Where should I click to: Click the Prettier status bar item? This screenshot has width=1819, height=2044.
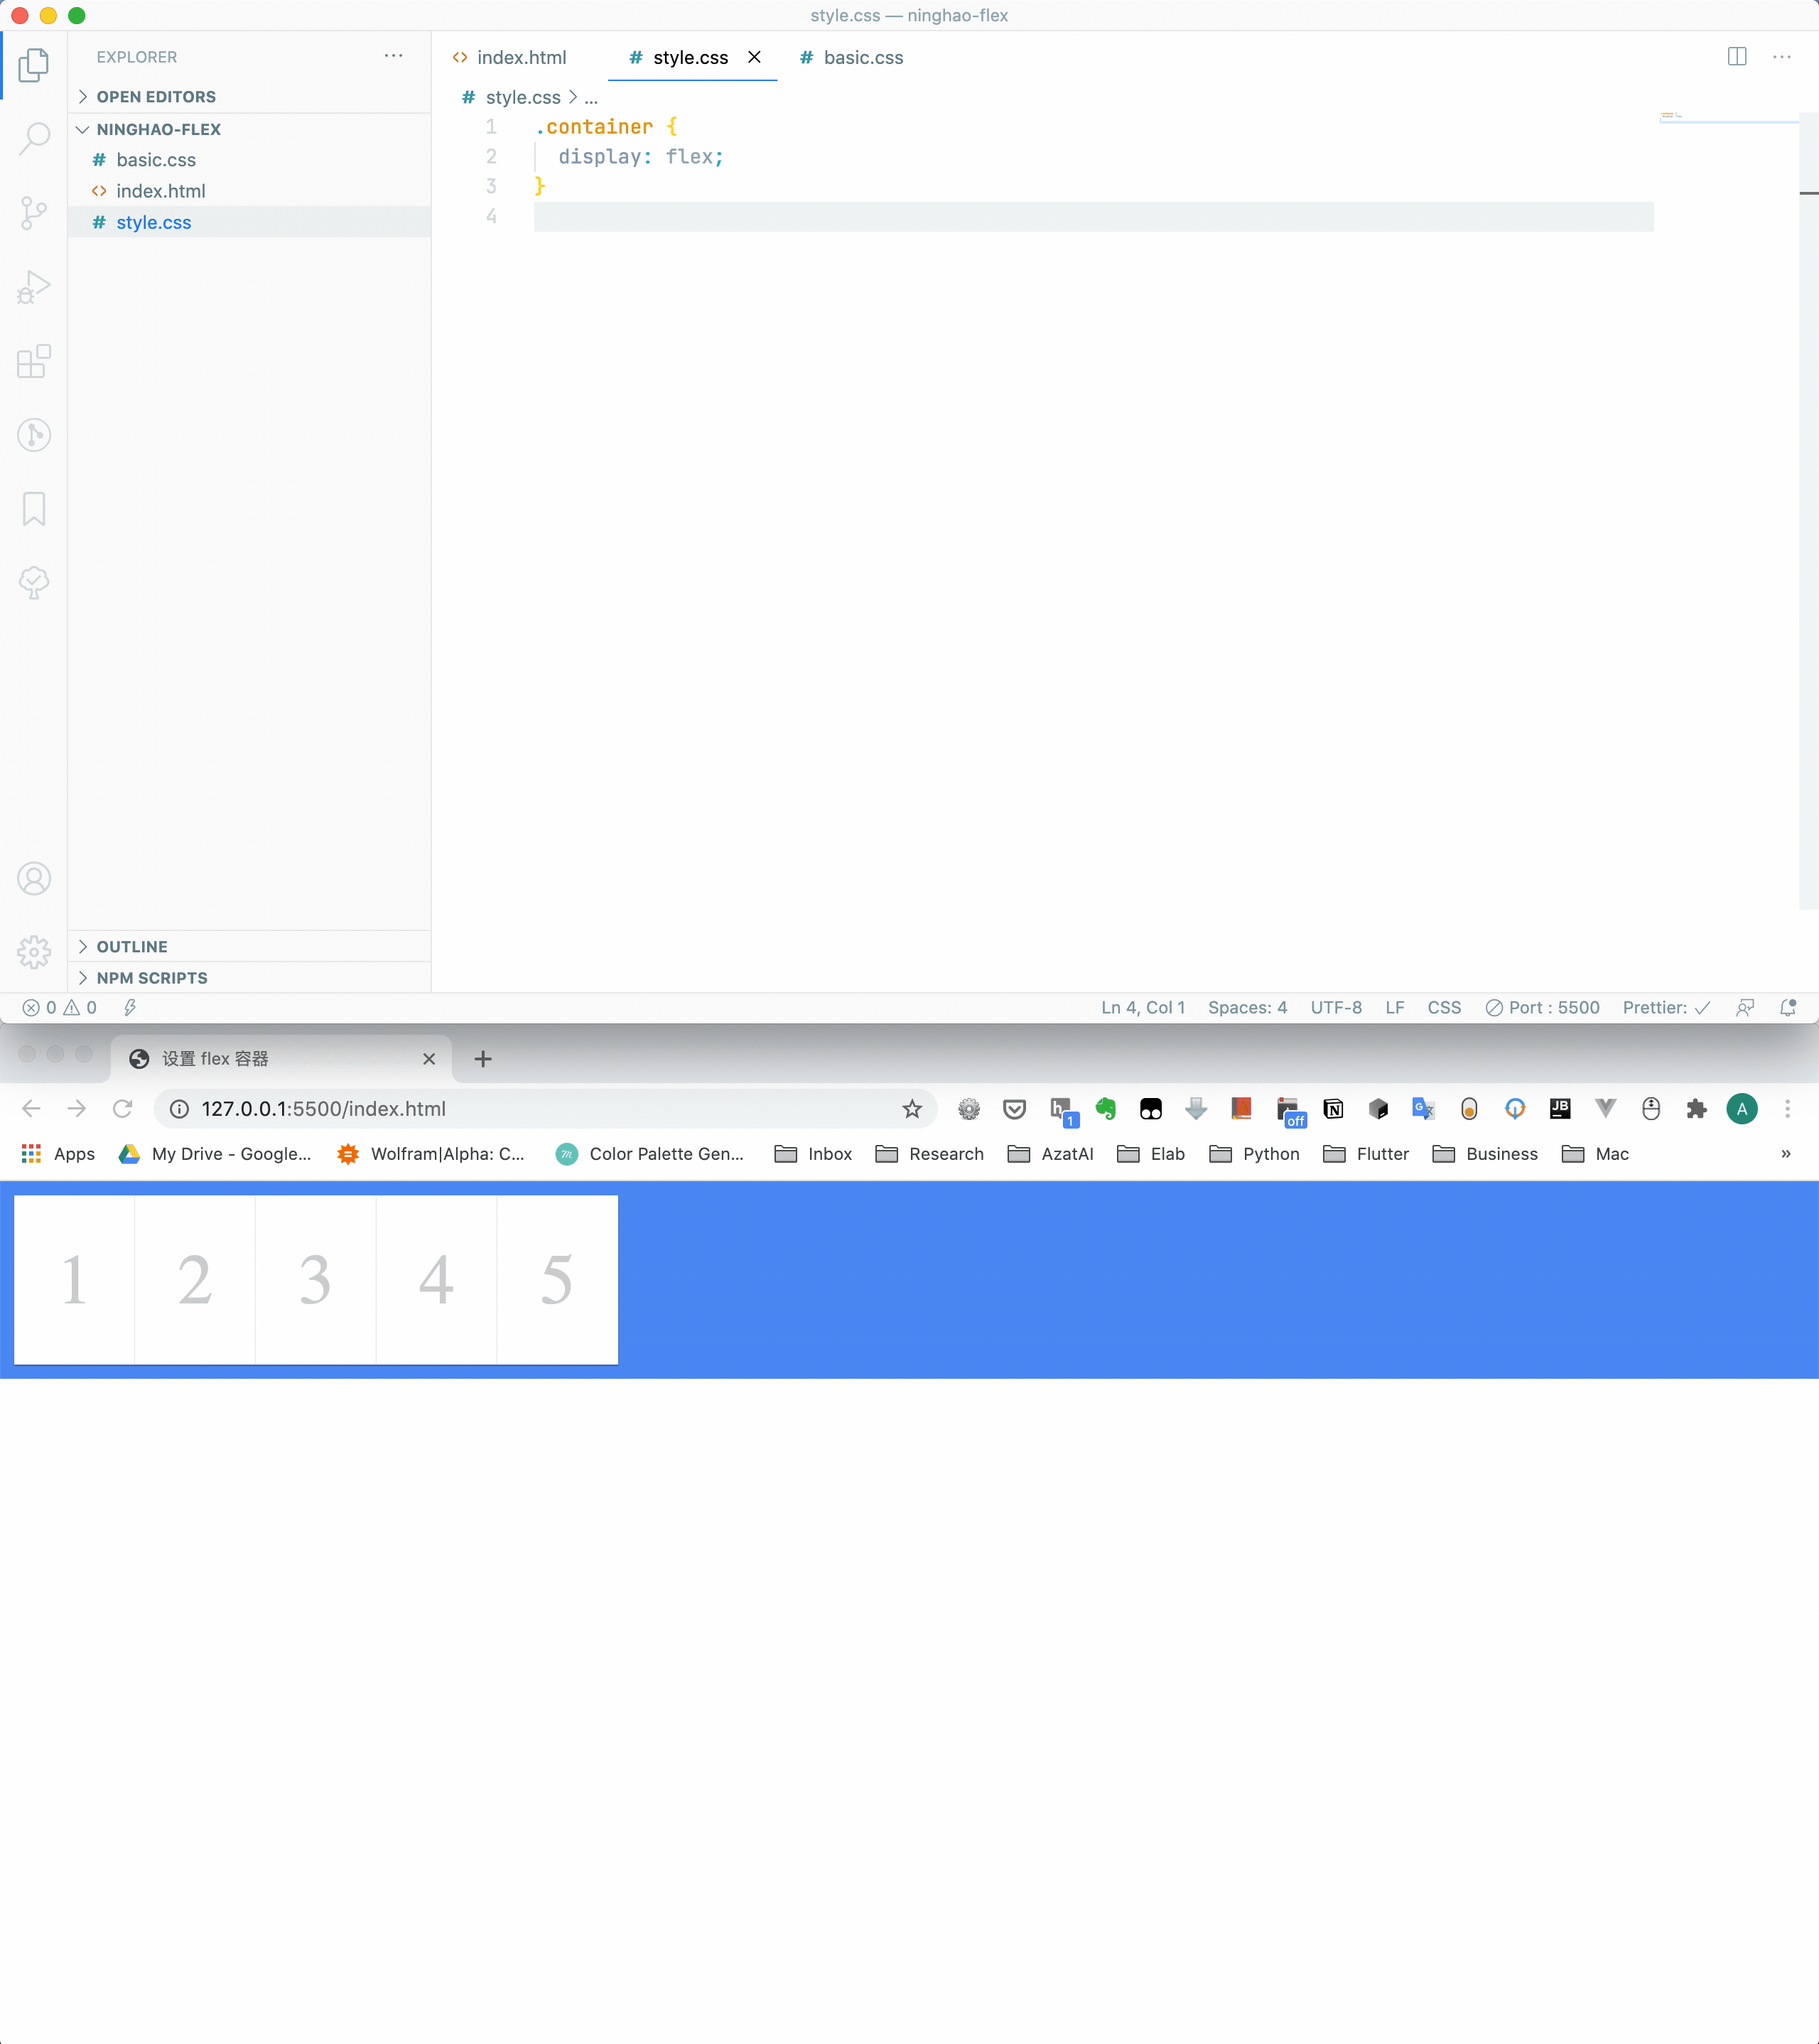[1665, 1008]
